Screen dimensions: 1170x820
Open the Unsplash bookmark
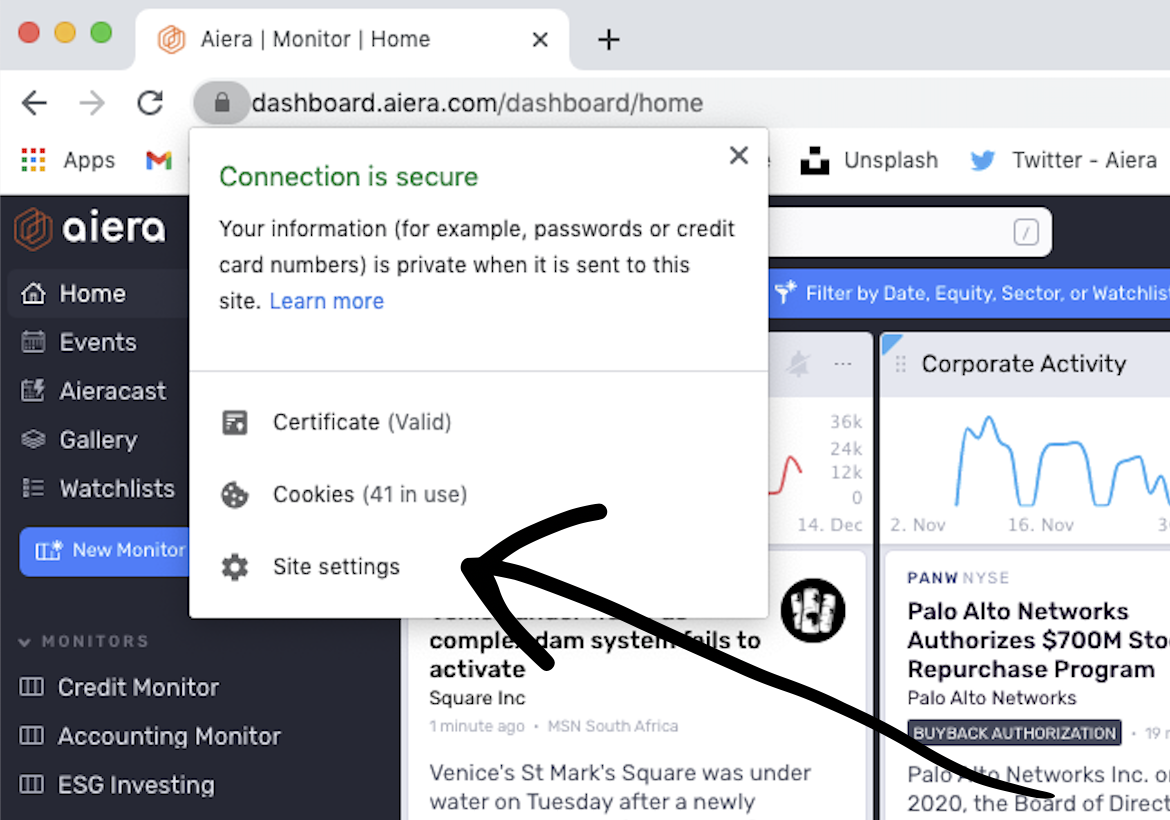(x=869, y=160)
